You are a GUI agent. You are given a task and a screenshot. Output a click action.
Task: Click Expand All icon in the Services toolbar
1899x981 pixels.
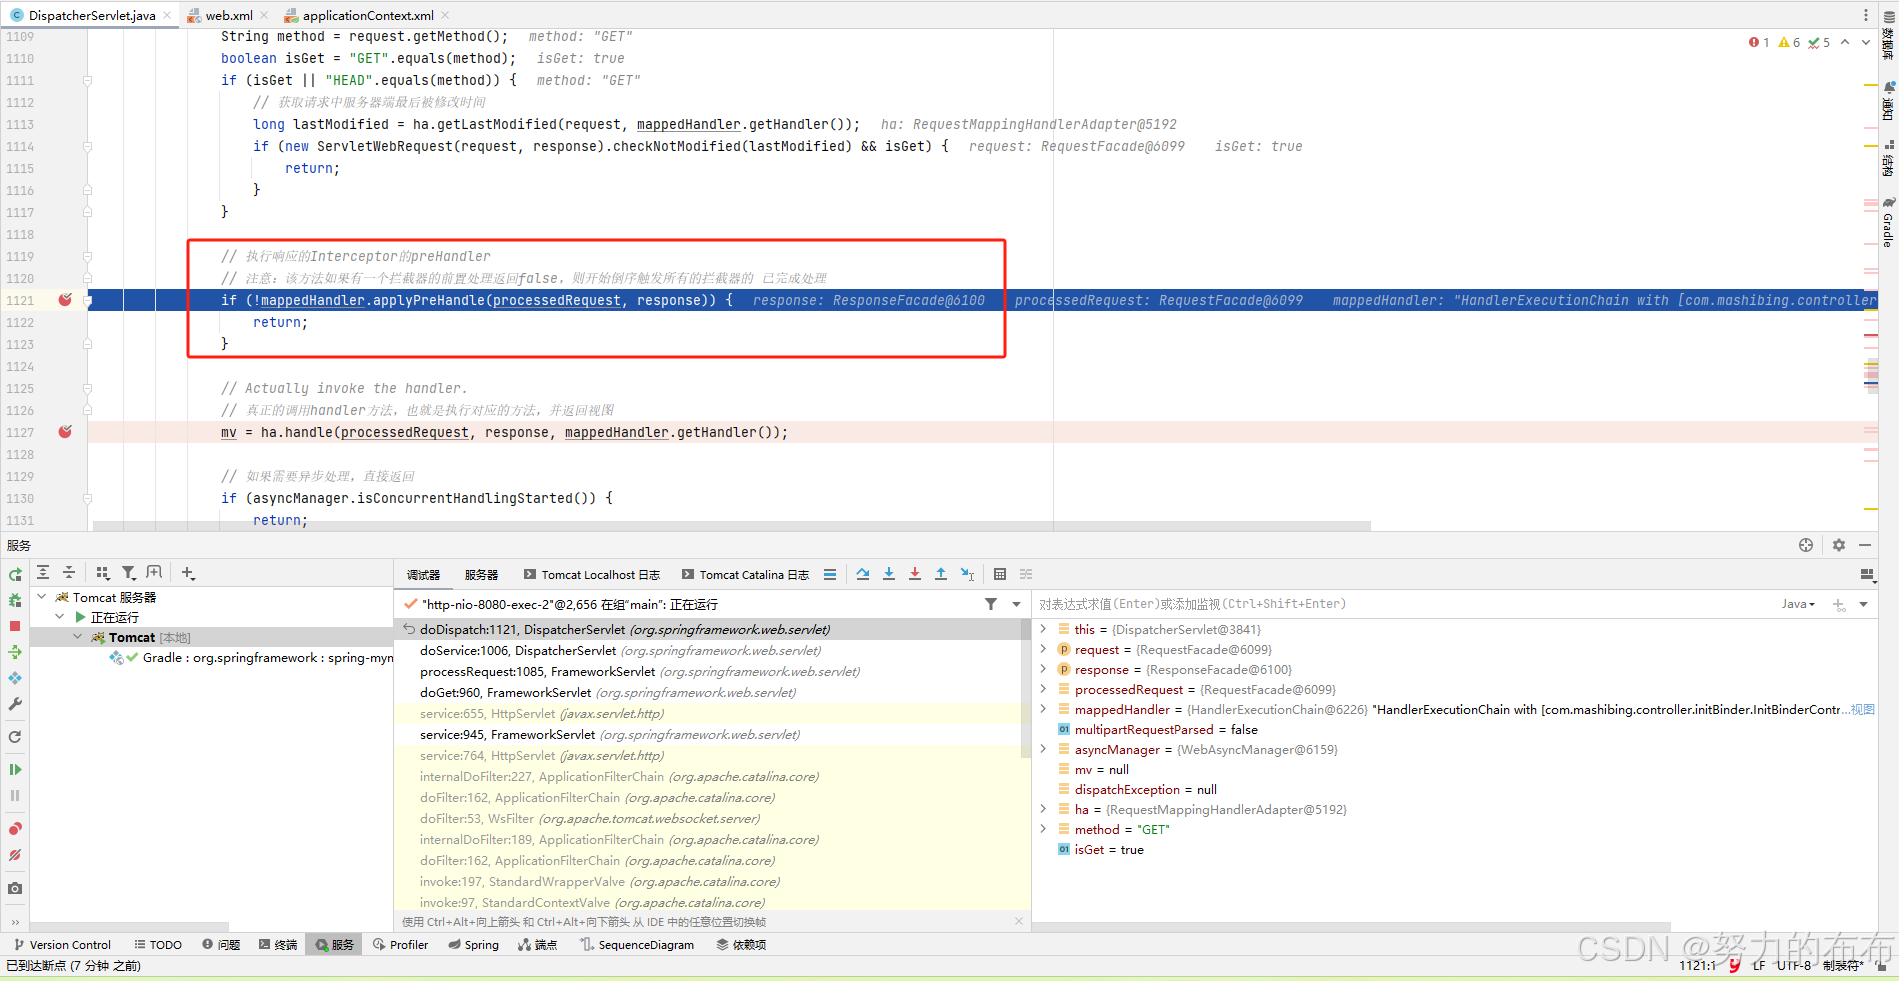(43, 572)
